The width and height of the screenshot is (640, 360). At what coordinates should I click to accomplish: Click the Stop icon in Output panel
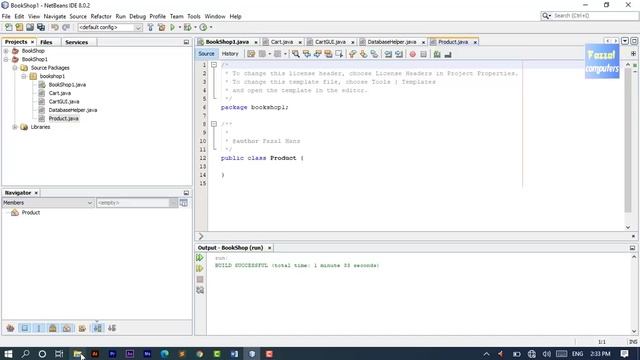coord(200,280)
